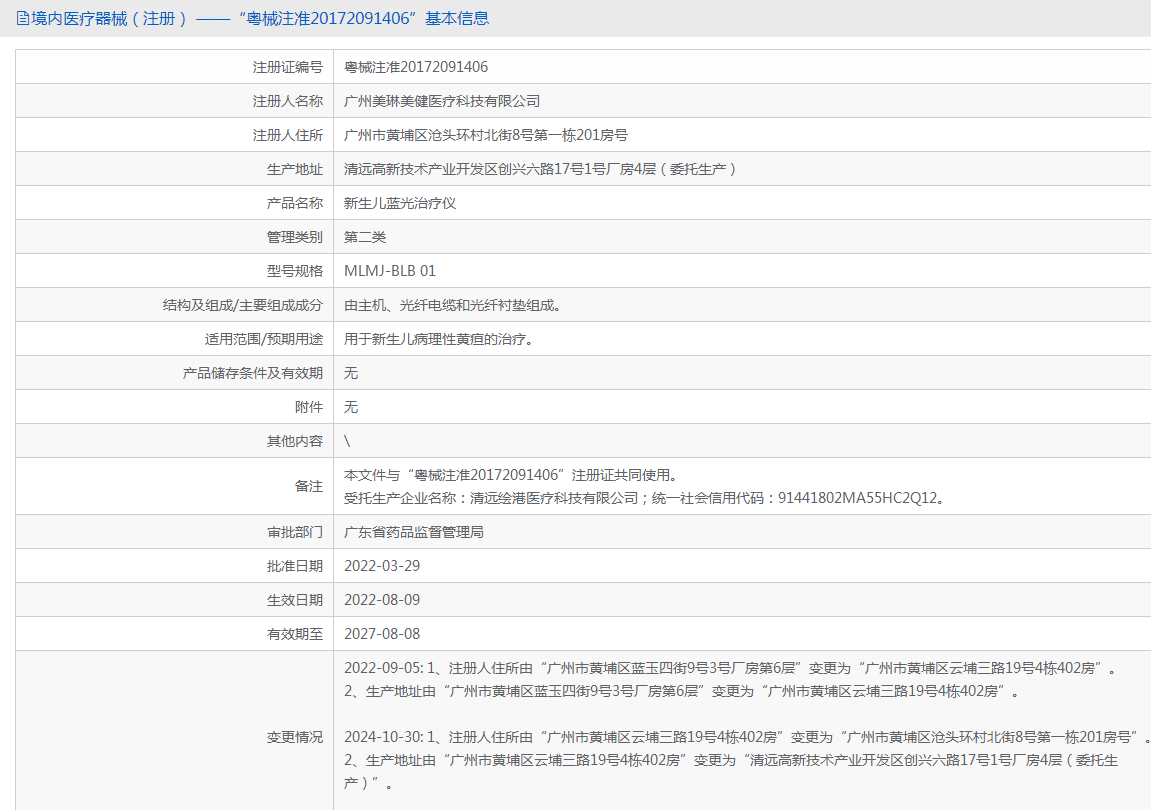The height and width of the screenshot is (810, 1151).
Task: Select department 广东省药品监督管理局
Action: (x=414, y=532)
